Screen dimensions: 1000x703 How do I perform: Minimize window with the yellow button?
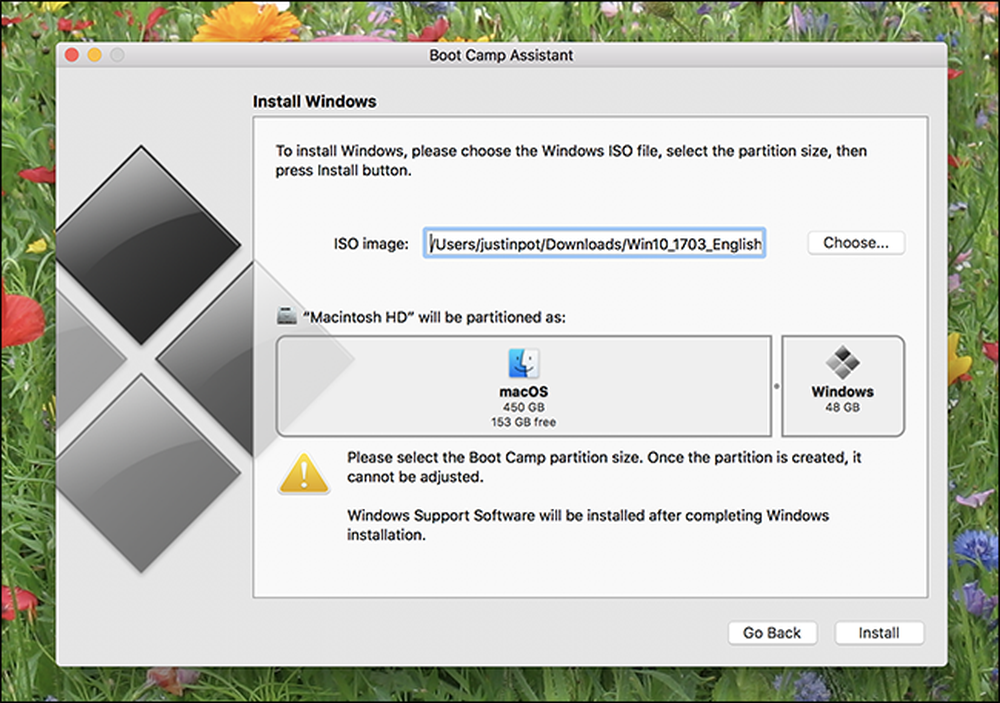(x=94, y=56)
